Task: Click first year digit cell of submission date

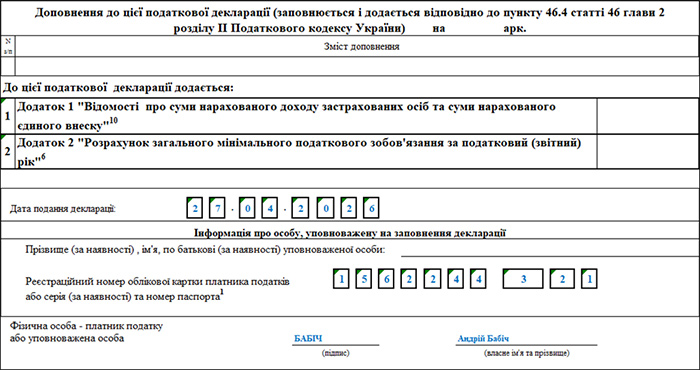Action: (x=300, y=208)
